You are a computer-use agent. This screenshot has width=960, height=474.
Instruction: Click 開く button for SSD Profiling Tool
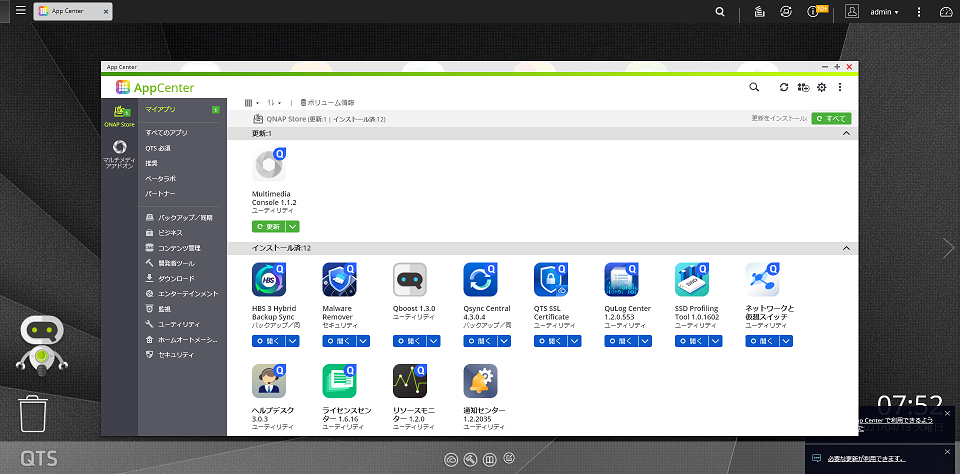click(x=692, y=341)
